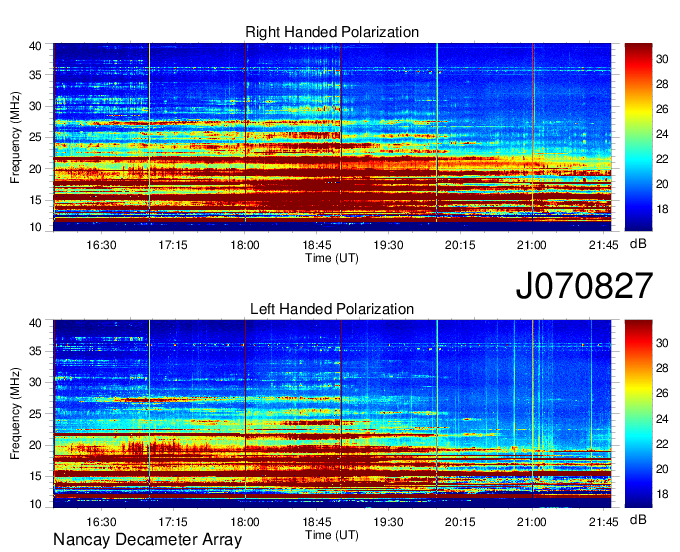Click the lower plot's color bar

pyautogui.click(x=638, y=414)
